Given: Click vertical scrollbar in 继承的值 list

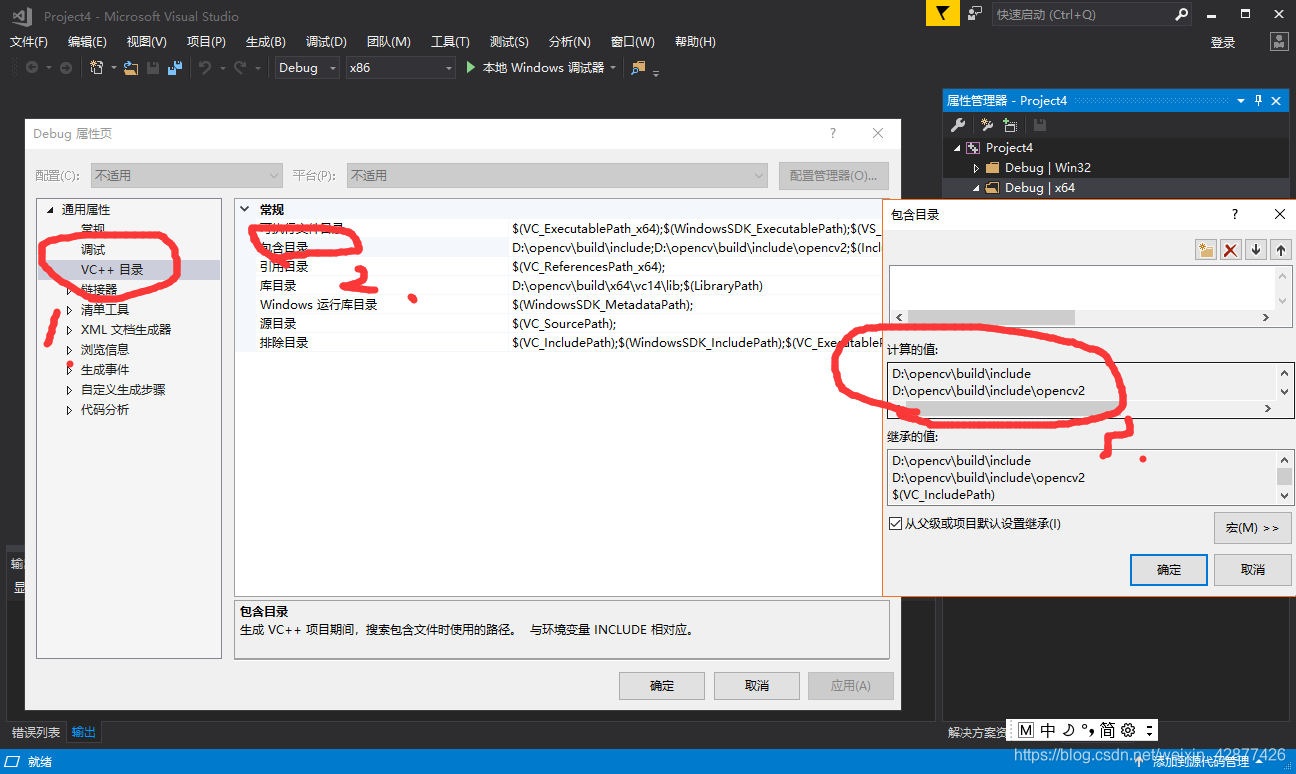Looking at the screenshot, I should click(x=1285, y=477).
